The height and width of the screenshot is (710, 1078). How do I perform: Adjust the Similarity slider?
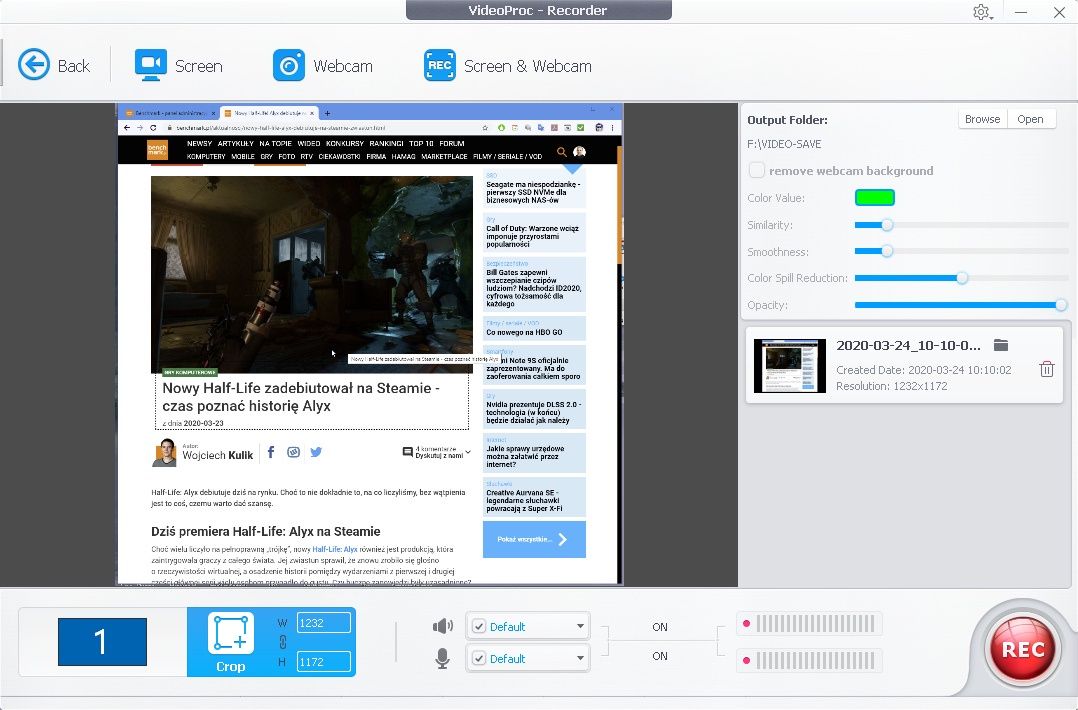tap(887, 225)
